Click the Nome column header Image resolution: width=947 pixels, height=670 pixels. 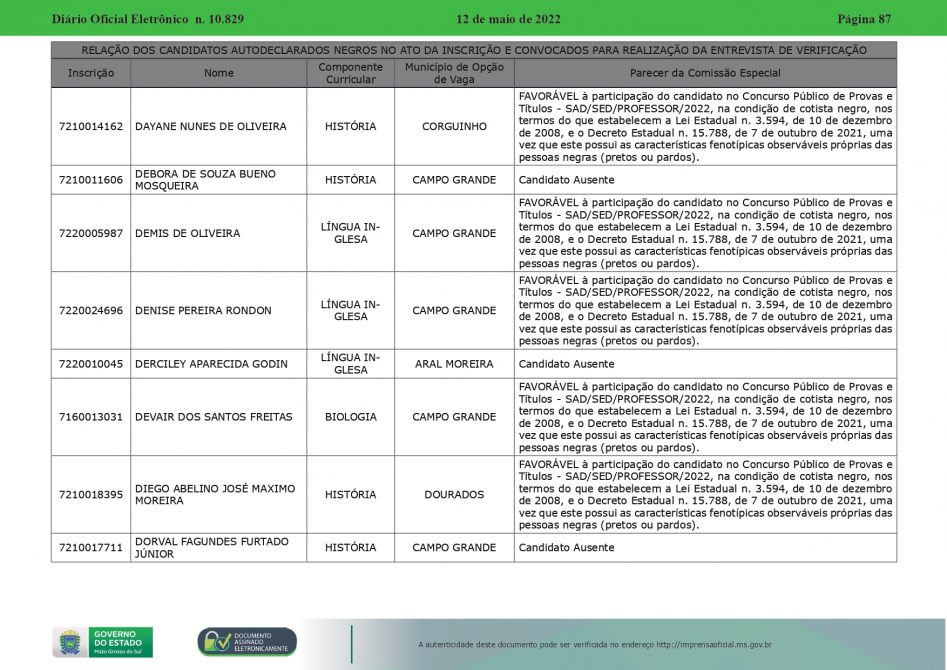218,73
